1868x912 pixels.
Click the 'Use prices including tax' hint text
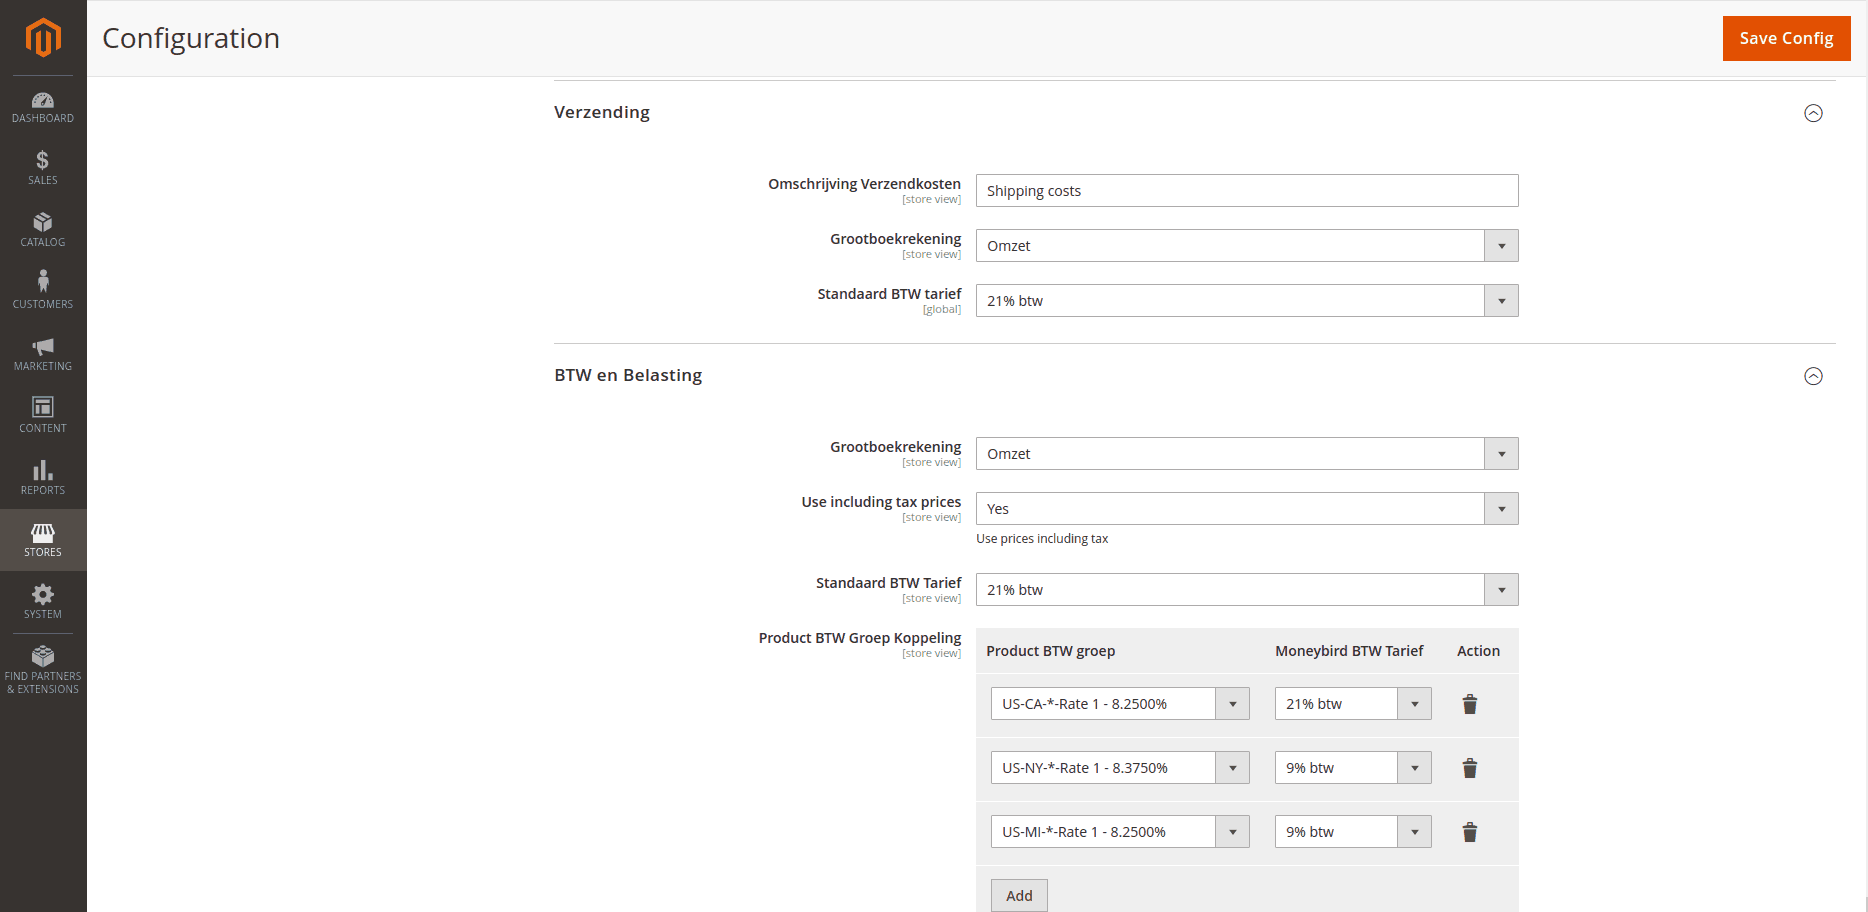tap(1042, 539)
